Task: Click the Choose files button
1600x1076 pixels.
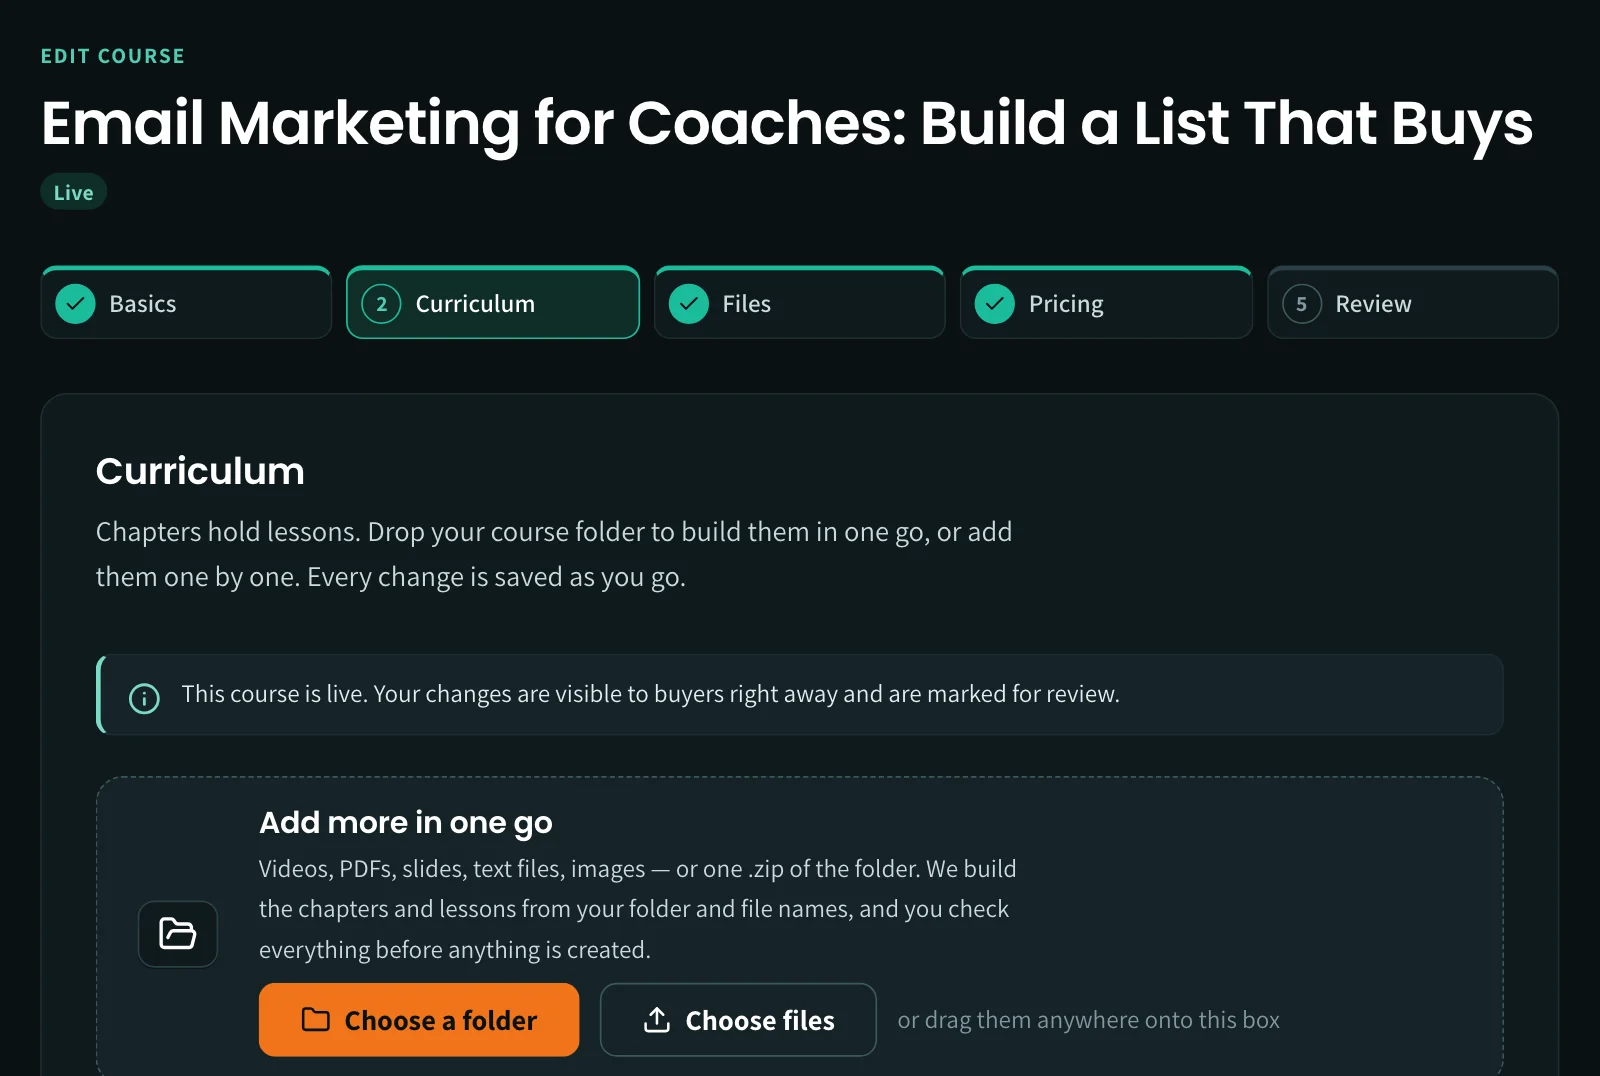Action: [738, 1019]
